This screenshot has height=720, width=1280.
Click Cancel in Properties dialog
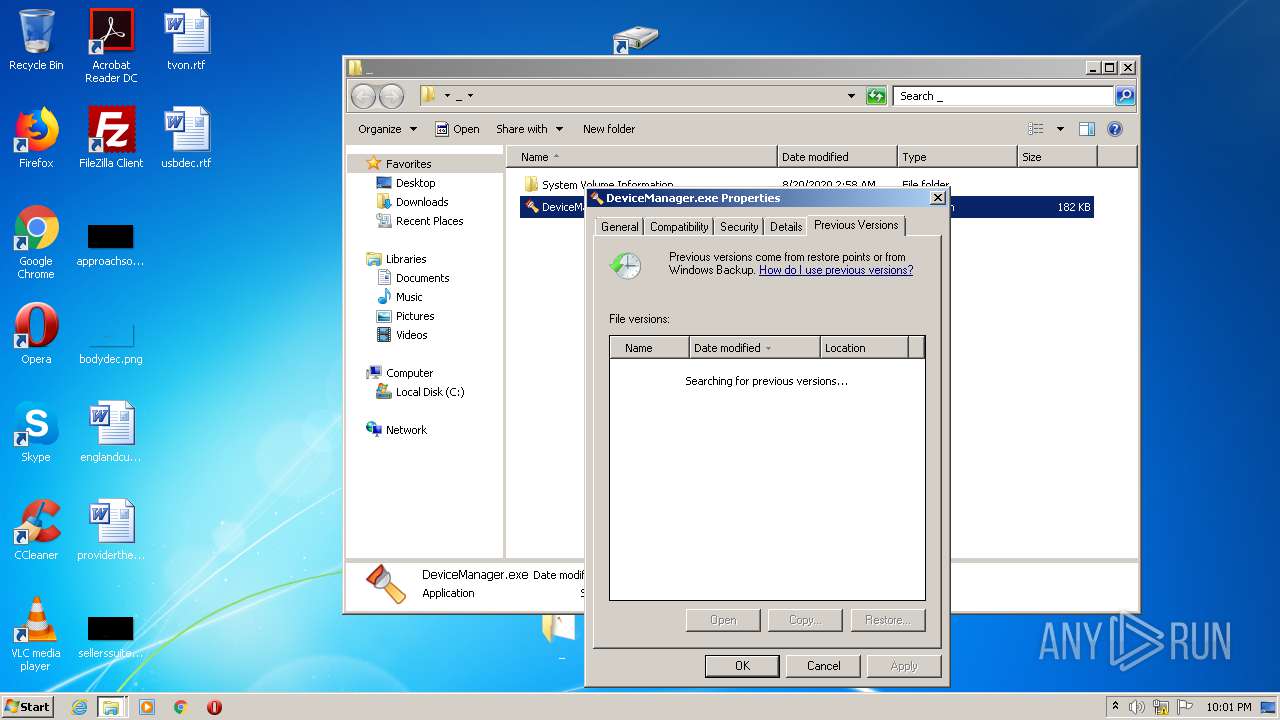click(x=823, y=666)
